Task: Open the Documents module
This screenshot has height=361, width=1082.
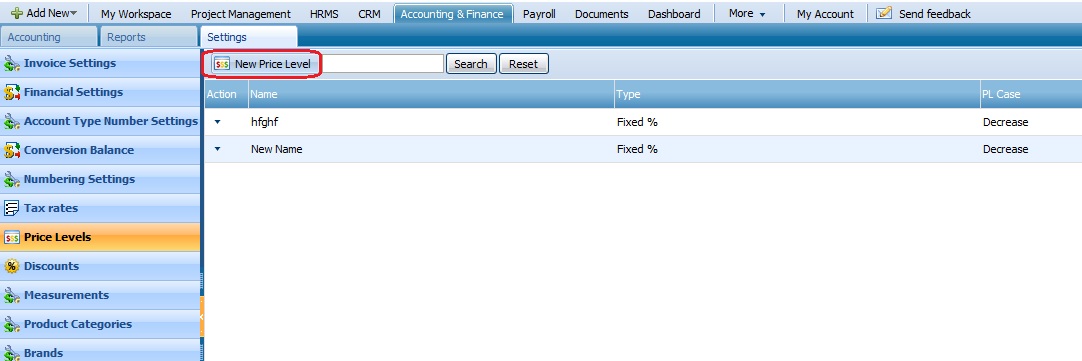Action: [602, 14]
